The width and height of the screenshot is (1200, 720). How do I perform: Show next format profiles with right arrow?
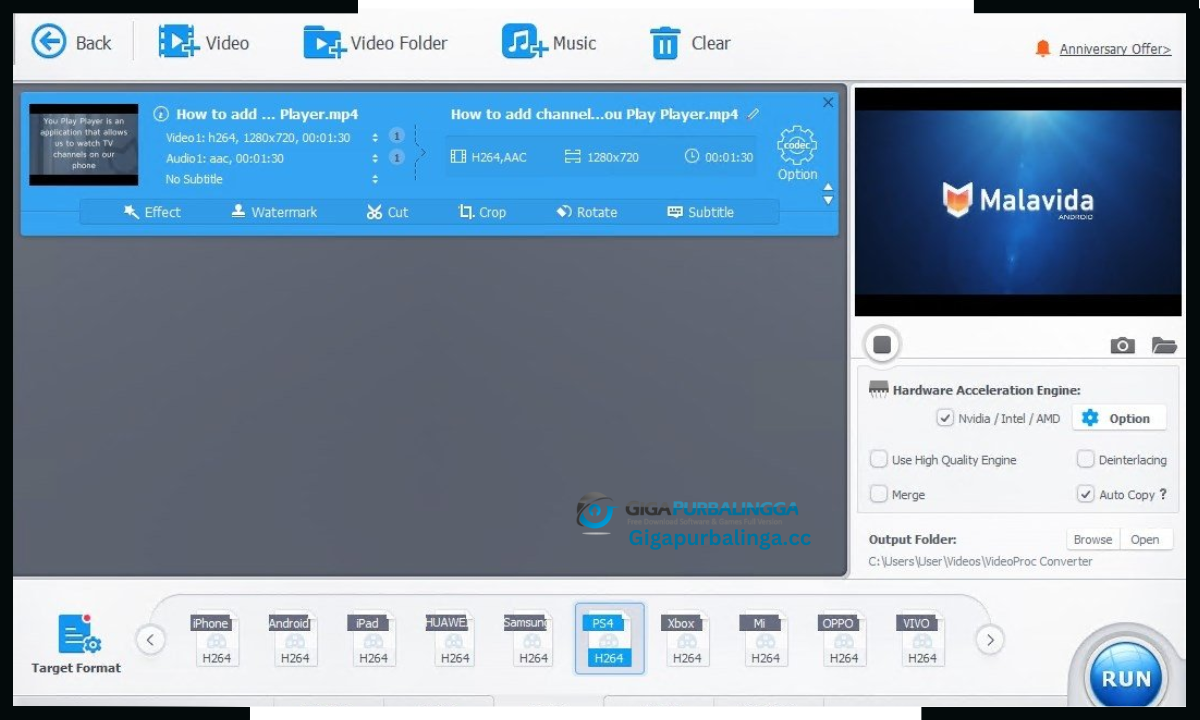click(x=989, y=639)
